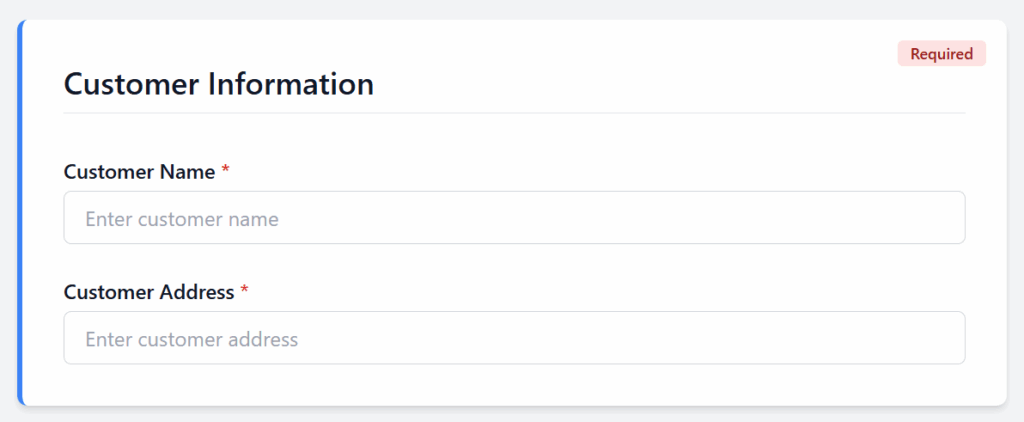Click the word "Customer" in the heading
The width and height of the screenshot is (1024, 422).
(132, 84)
